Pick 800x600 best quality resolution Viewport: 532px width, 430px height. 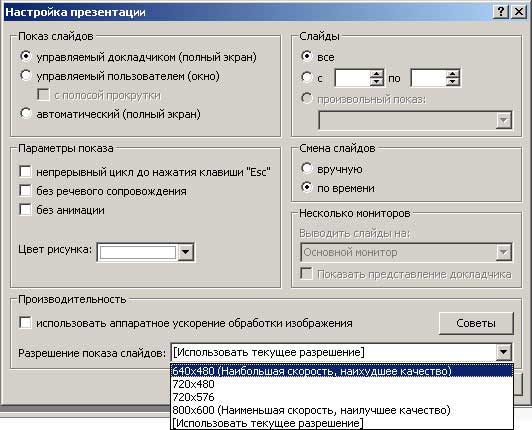pos(342,410)
